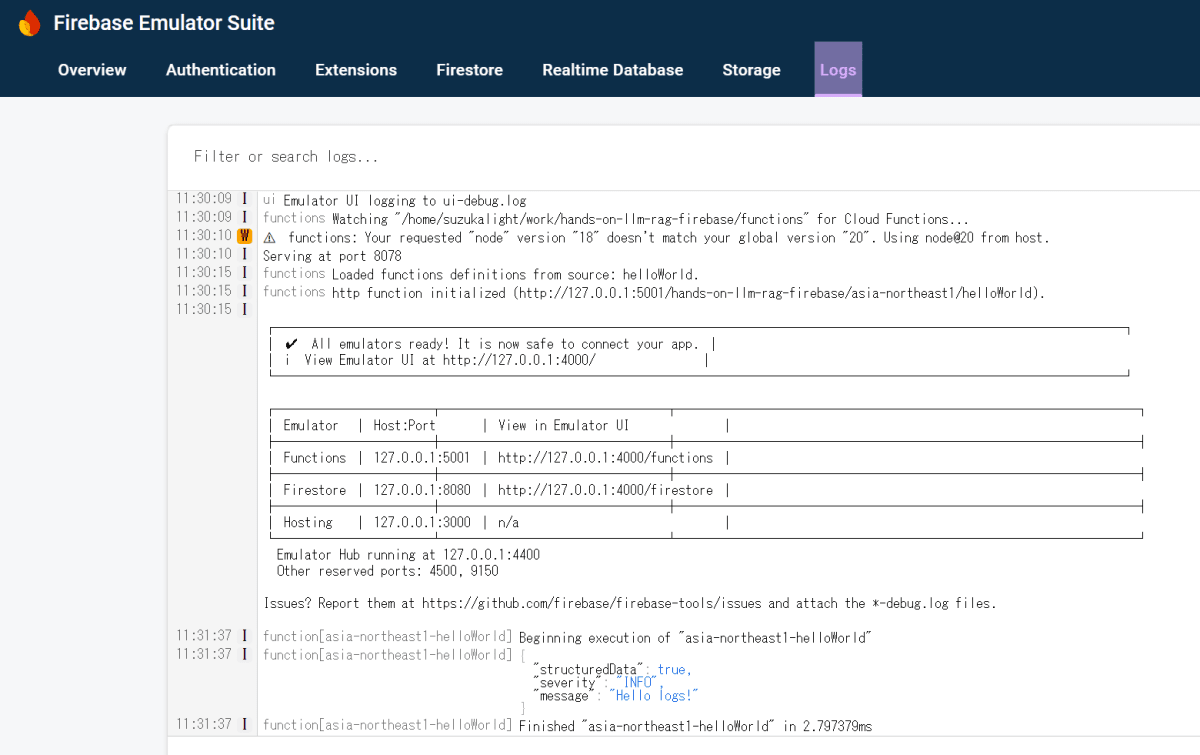This screenshot has width=1200, height=755.
Task: Open the Realtime Database tab
Action: click(x=613, y=70)
